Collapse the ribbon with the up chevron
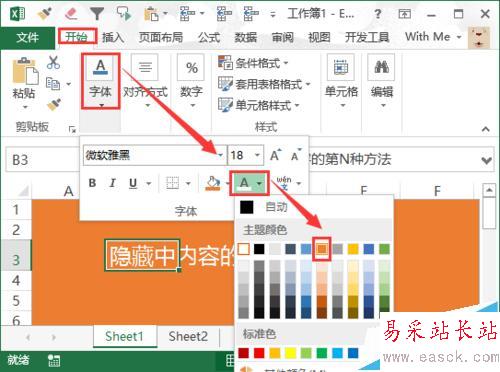 [x=486, y=129]
